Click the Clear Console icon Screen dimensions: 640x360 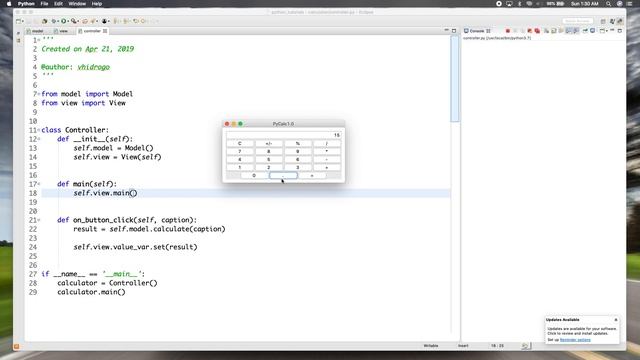point(547,31)
